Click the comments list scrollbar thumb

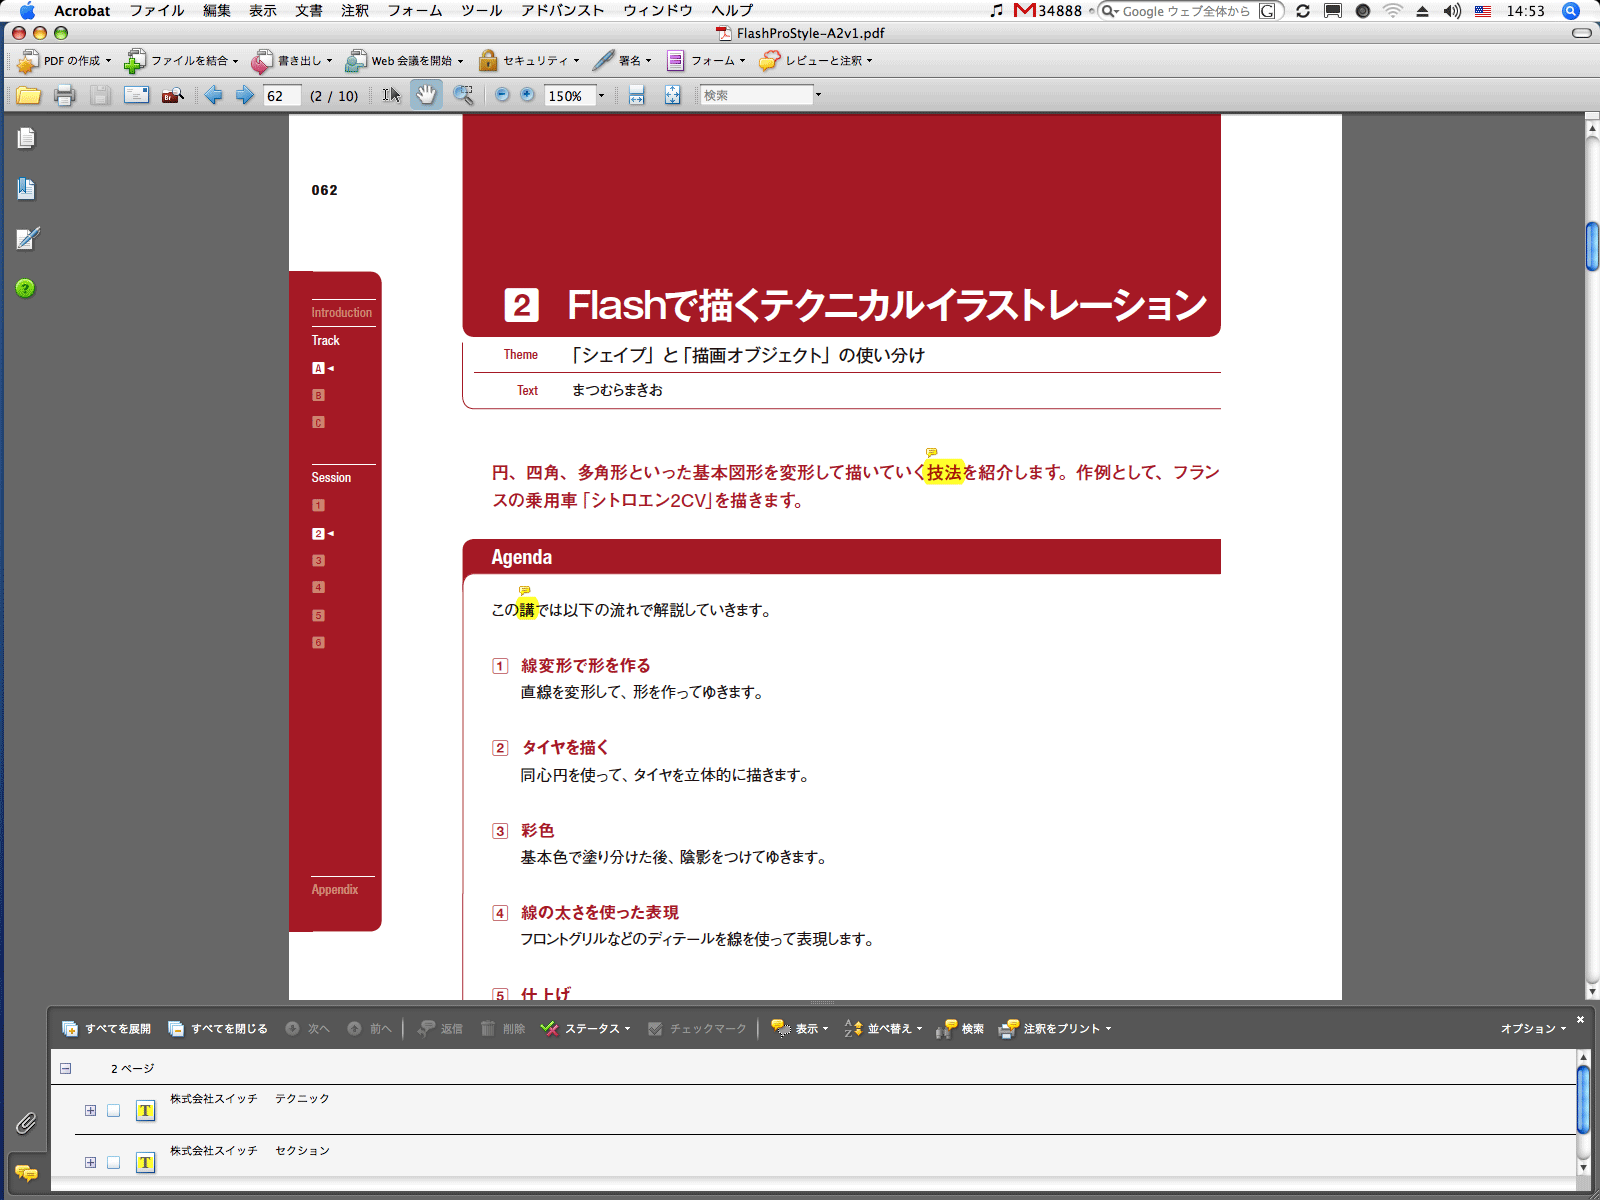(1583, 1100)
